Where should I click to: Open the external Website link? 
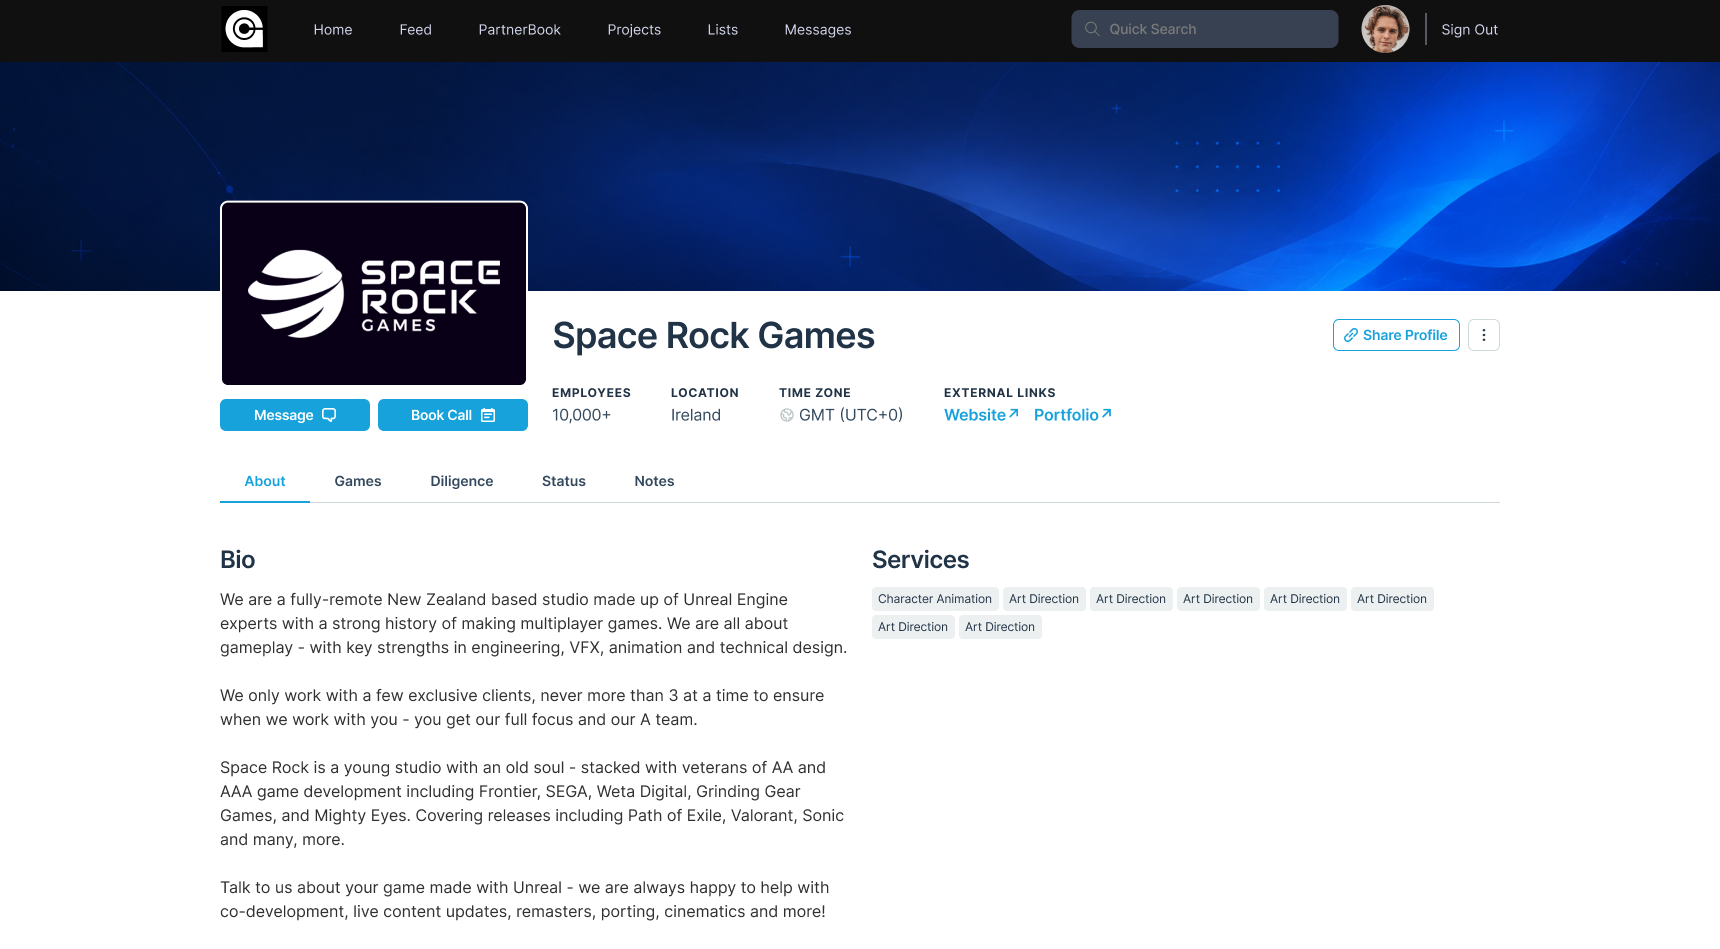pyautogui.click(x=981, y=415)
